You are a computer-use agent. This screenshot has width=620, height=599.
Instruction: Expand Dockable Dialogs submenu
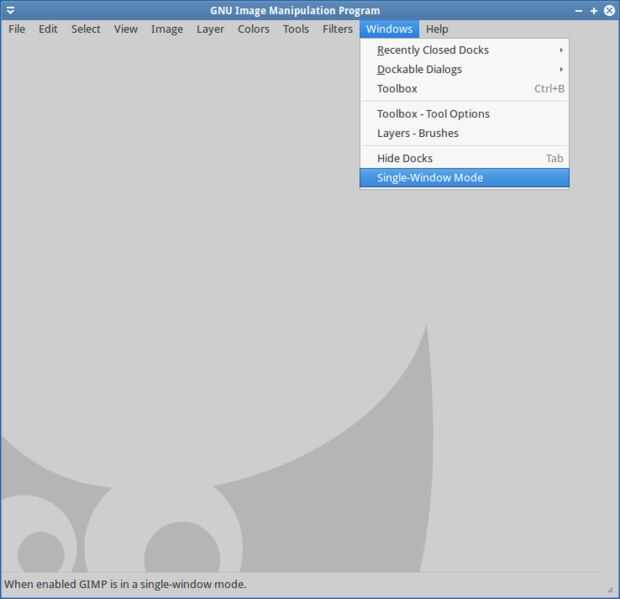point(465,69)
